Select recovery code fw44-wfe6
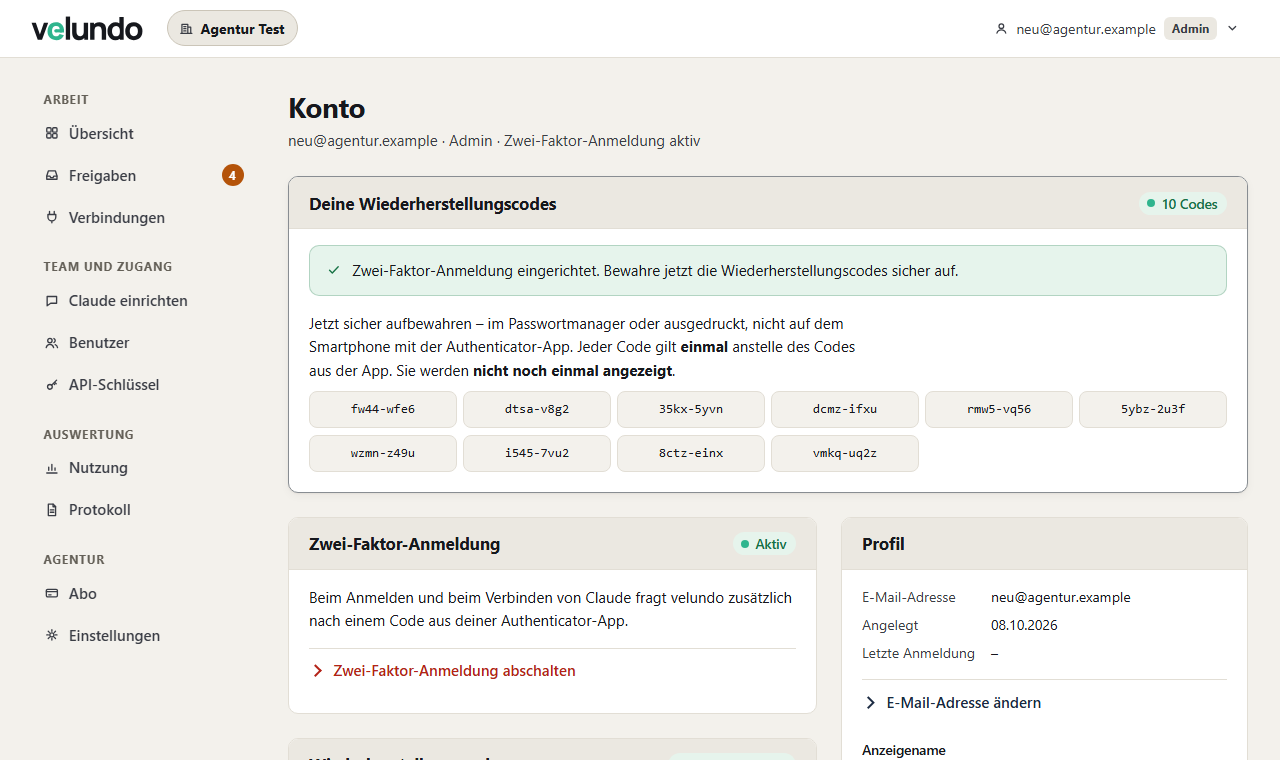The image size is (1280, 760). (383, 409)
